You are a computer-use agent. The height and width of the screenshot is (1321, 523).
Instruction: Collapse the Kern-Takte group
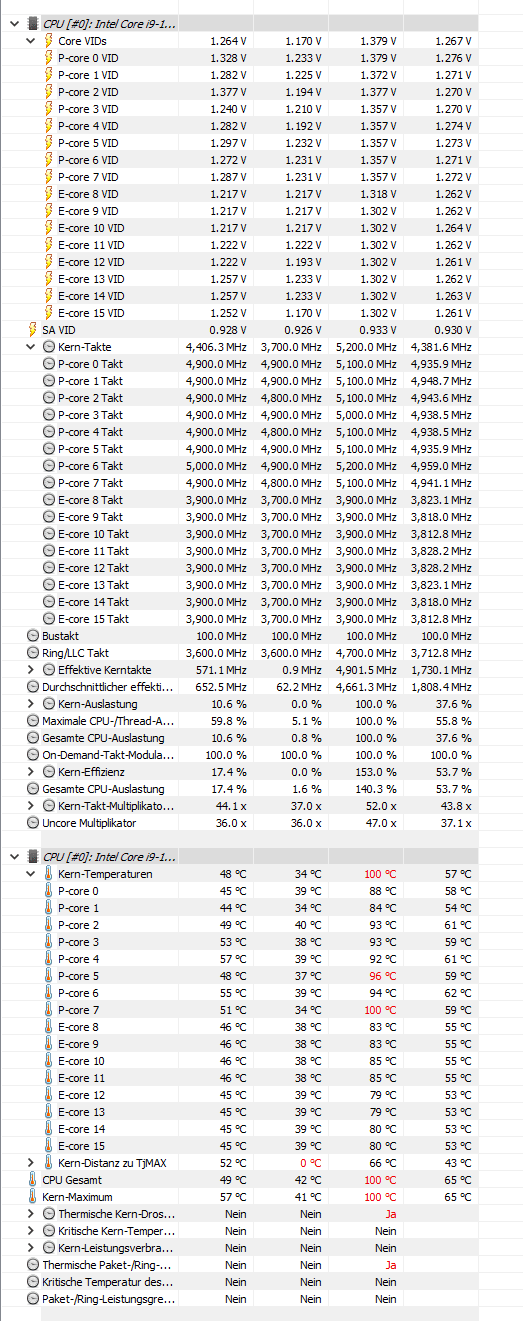point(32,346)
